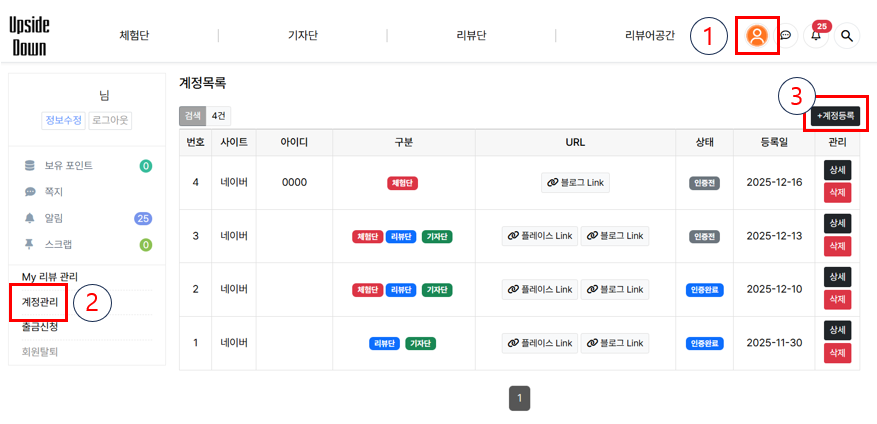This screenshot has width=877, height=424.
Task: Click the 정보수정 button
Action: (63, 120)
